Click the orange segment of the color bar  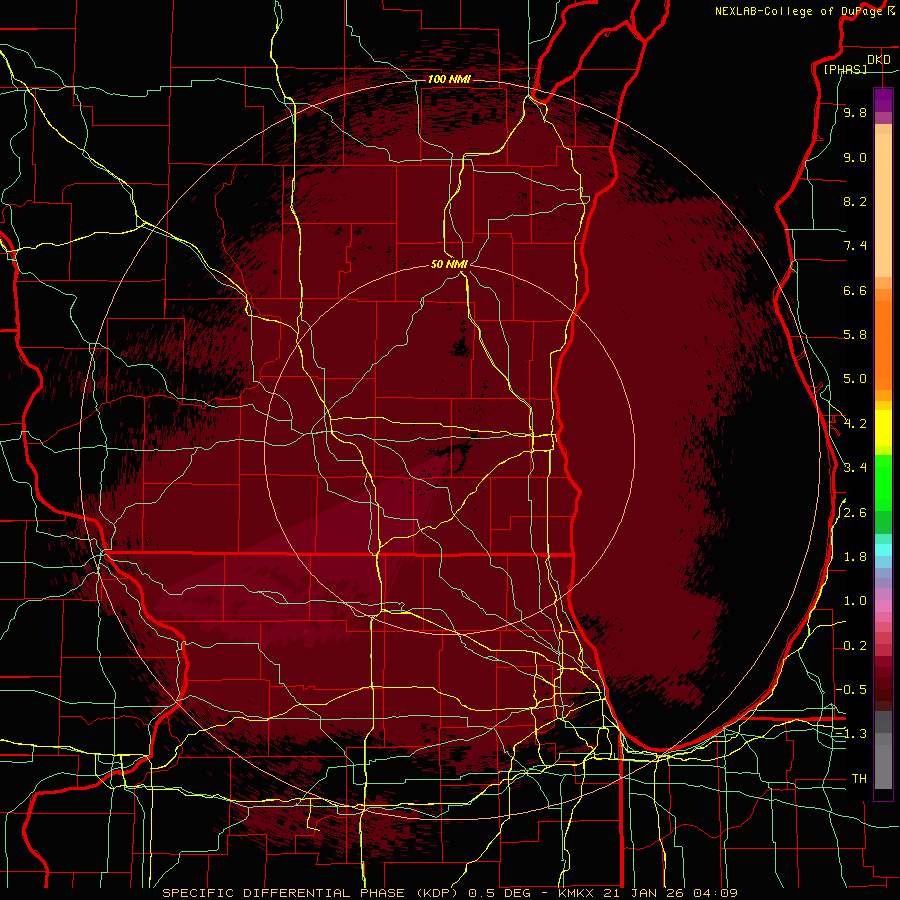pos(883,345)
